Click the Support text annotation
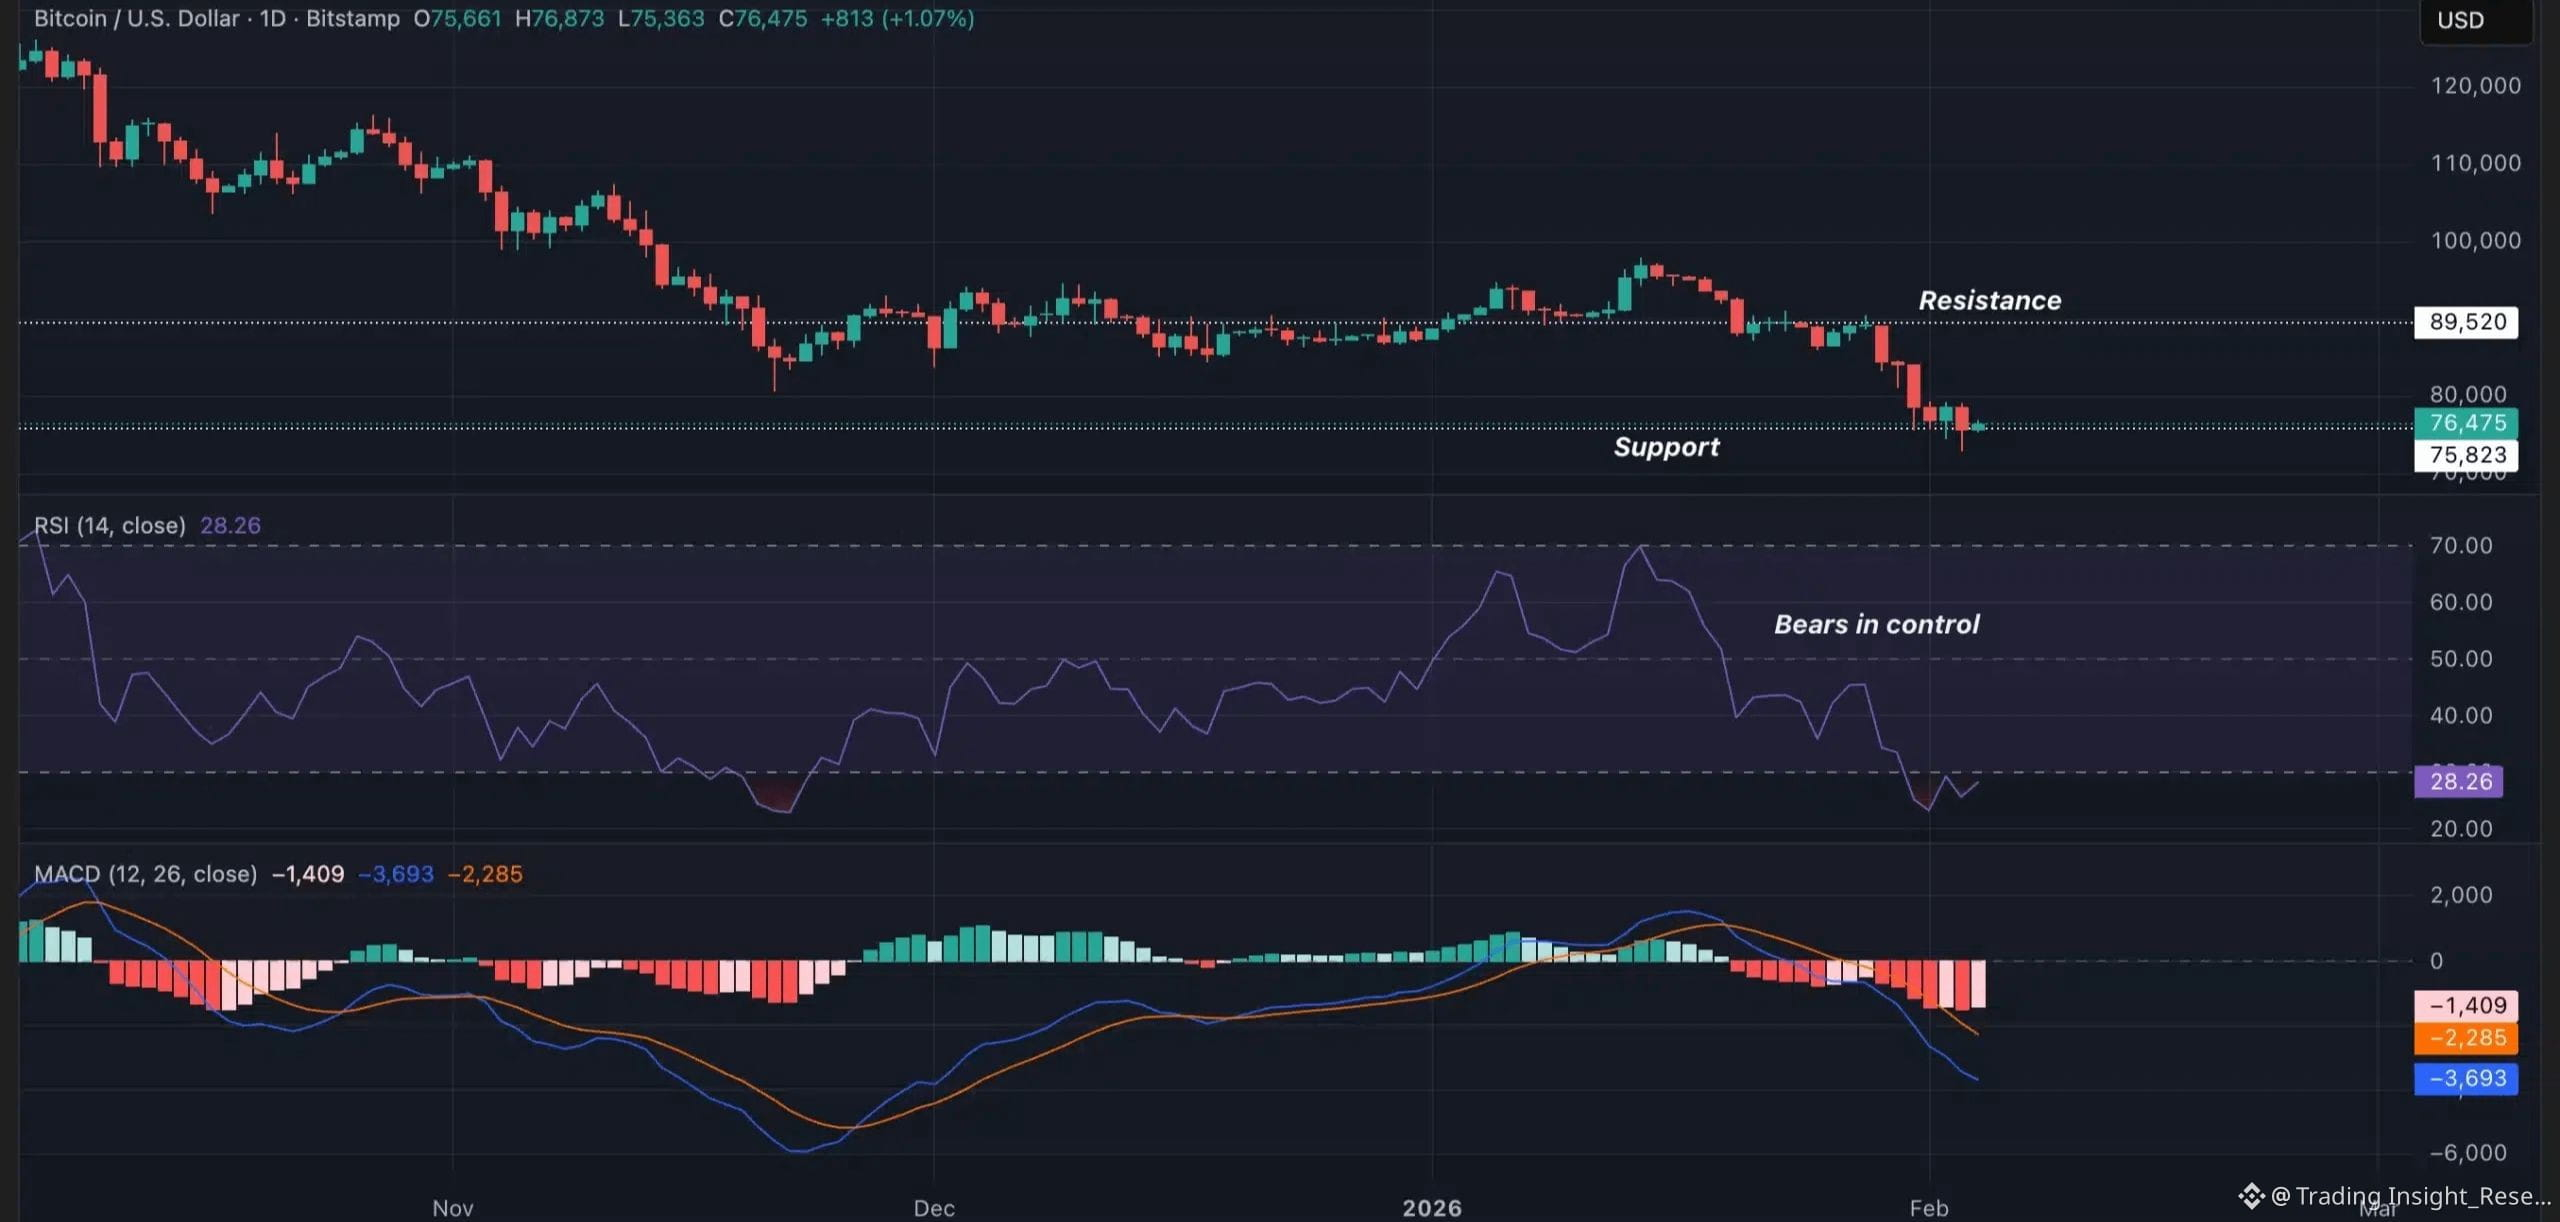The image size is (2560, 1222). click(x=1666, y=447)
